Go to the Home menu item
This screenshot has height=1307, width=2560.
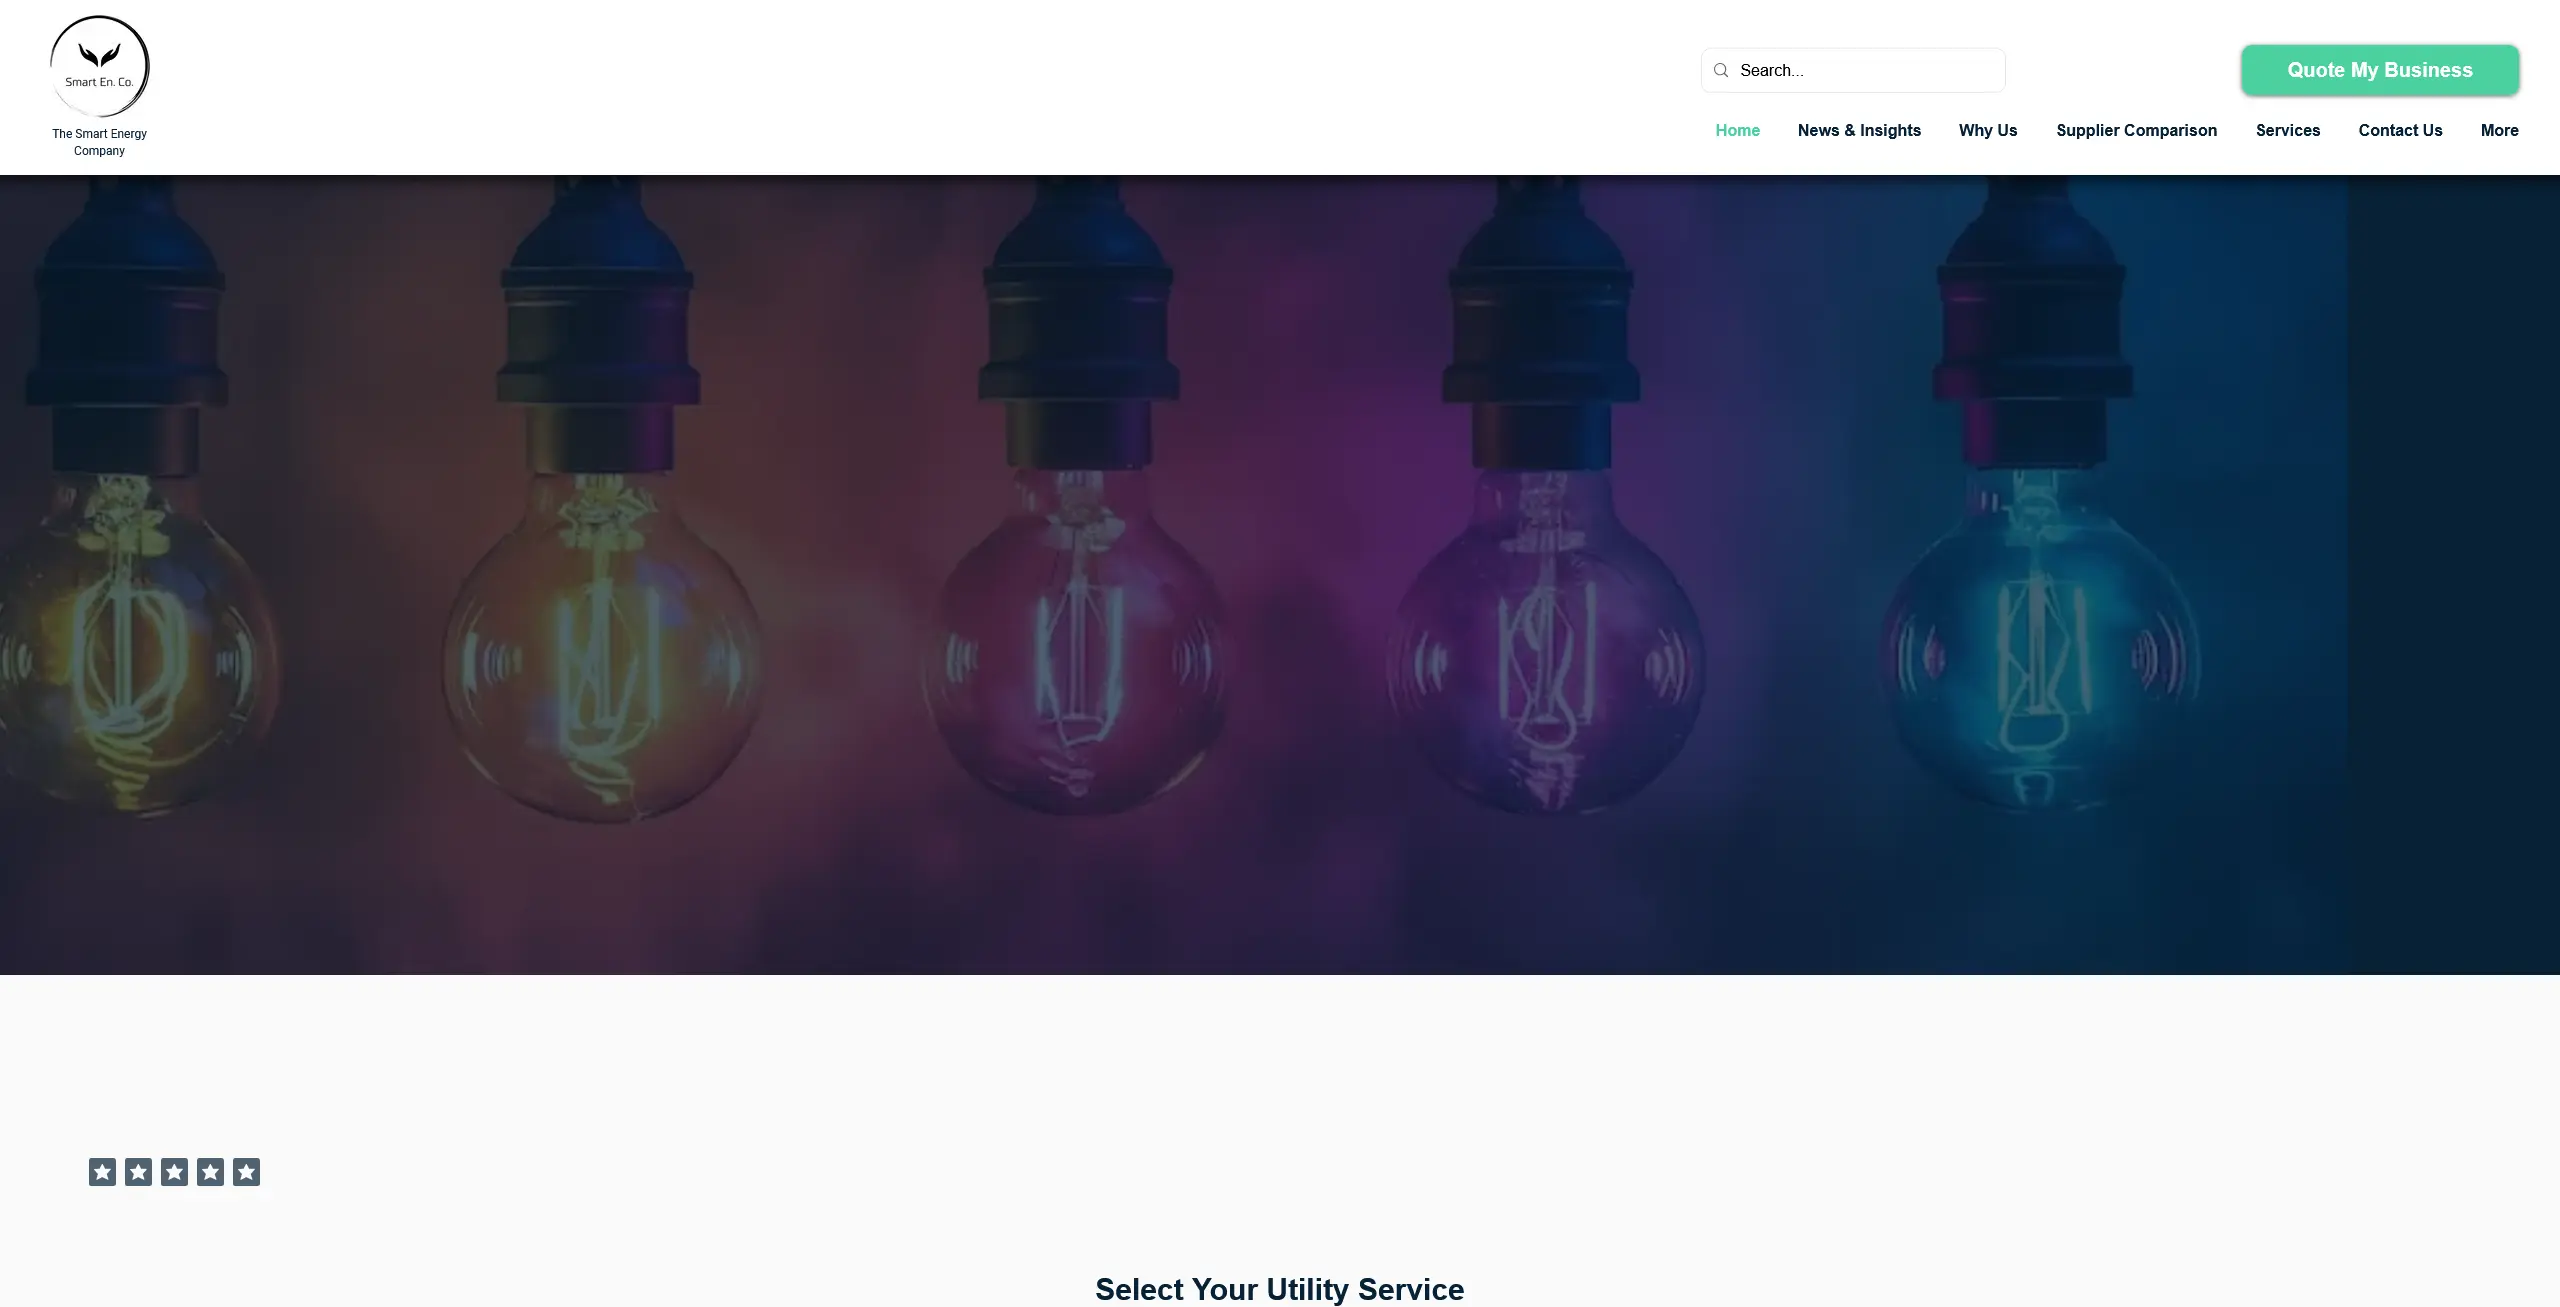coord(1737,131)
